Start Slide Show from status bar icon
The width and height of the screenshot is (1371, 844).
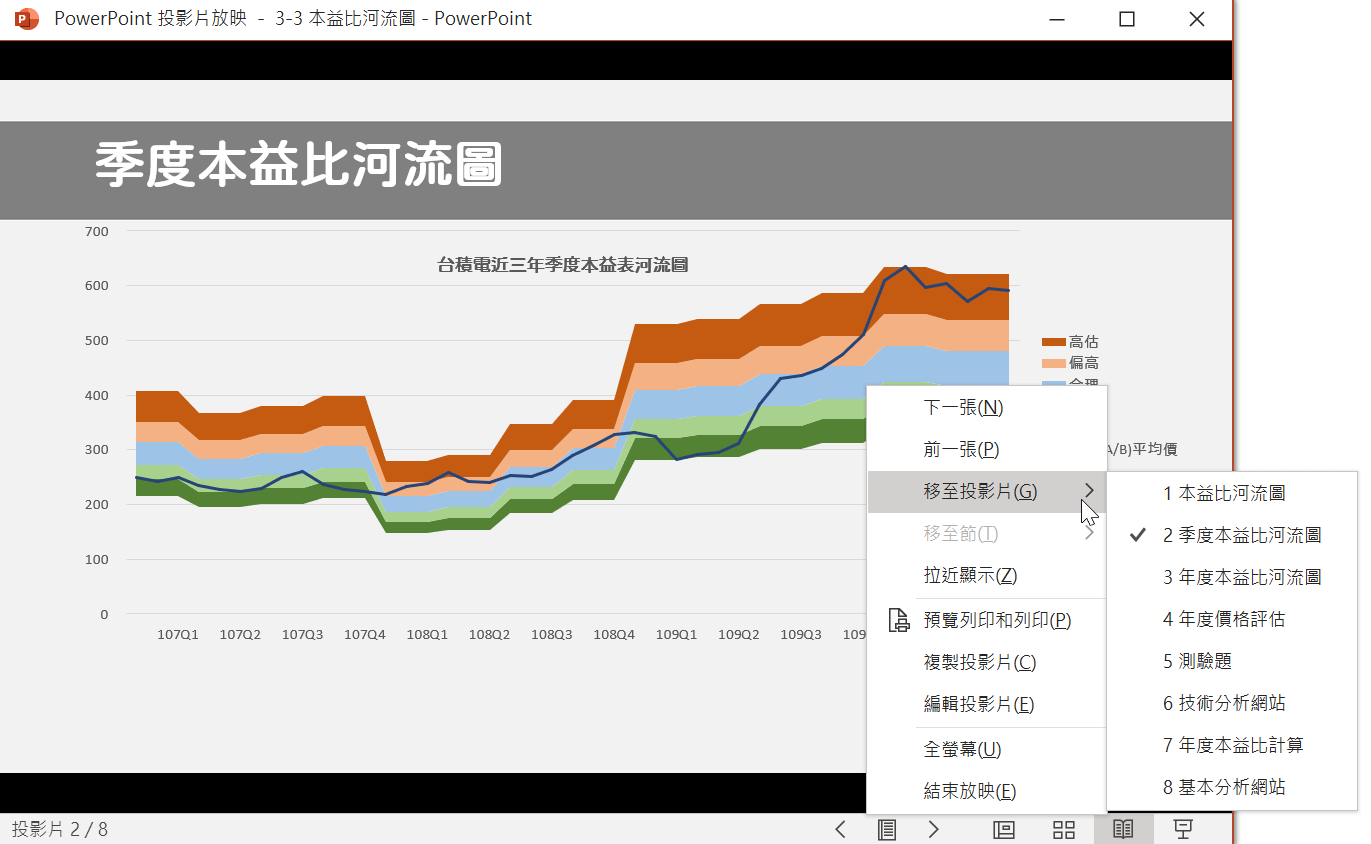coord(1183,829)
